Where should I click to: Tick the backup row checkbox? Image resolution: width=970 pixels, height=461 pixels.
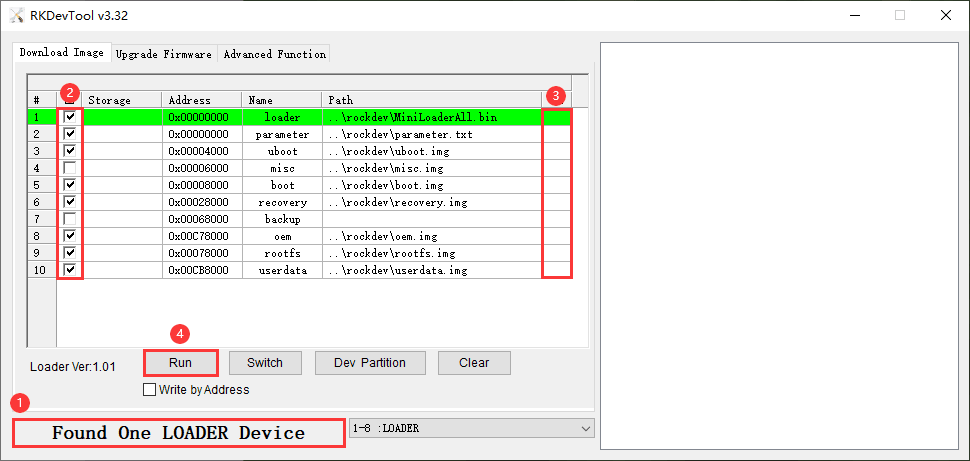pos(71,219)
